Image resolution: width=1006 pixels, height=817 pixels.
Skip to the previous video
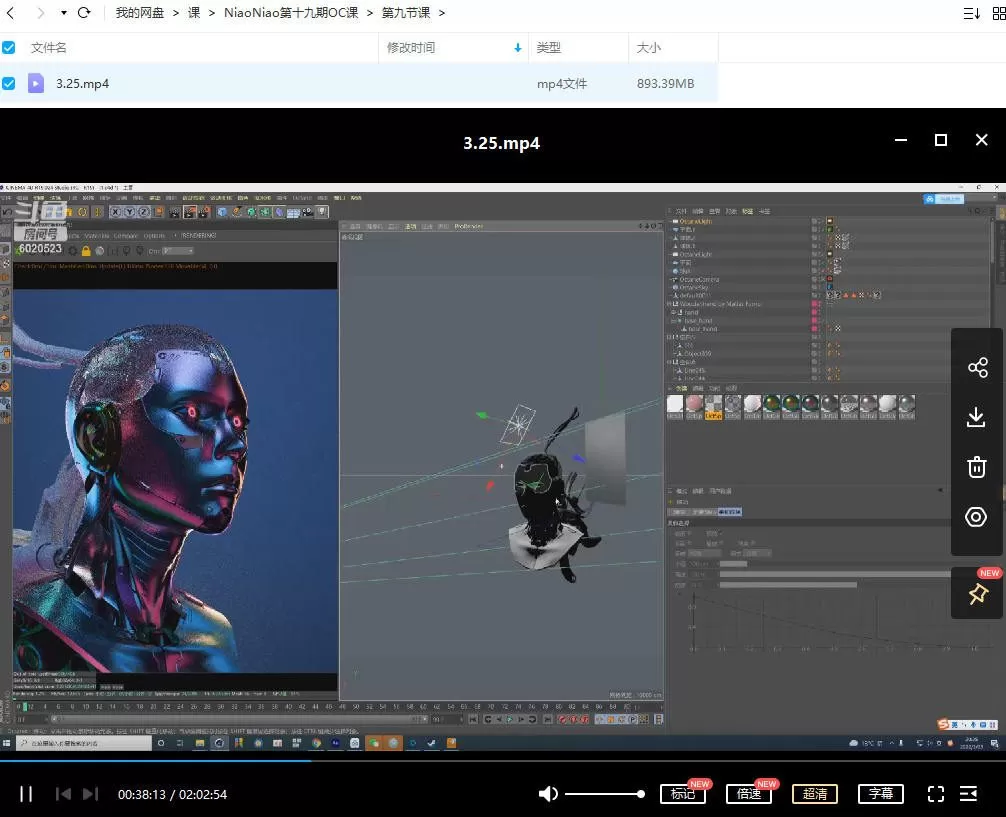62,794
